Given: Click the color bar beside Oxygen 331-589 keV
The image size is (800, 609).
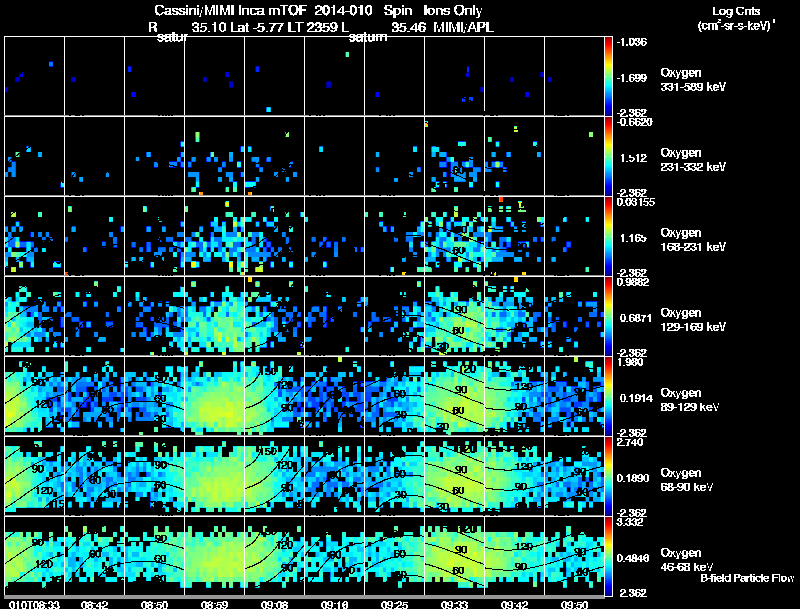Looking at the screenshot, I should (608, 76).
